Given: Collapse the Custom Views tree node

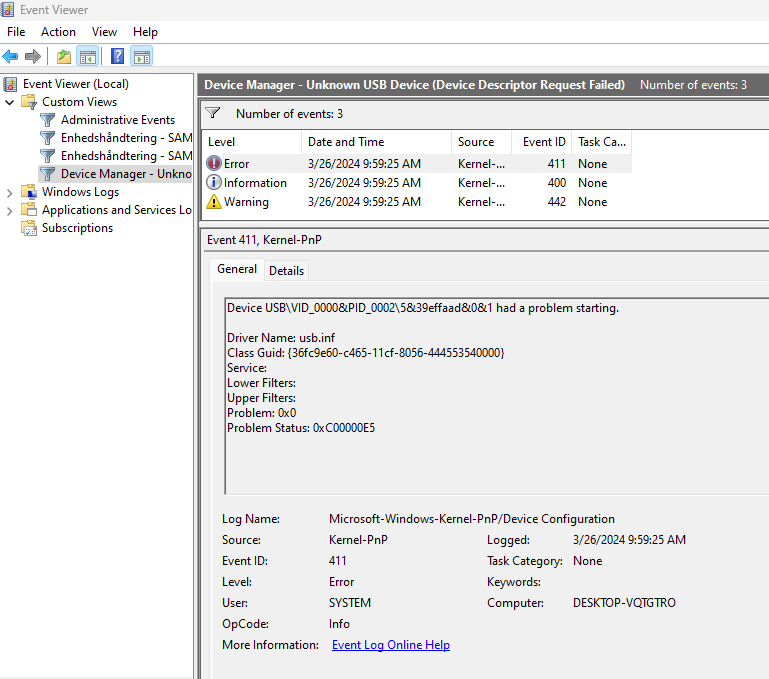Looking at the screenshot, I should click(9, 102).
